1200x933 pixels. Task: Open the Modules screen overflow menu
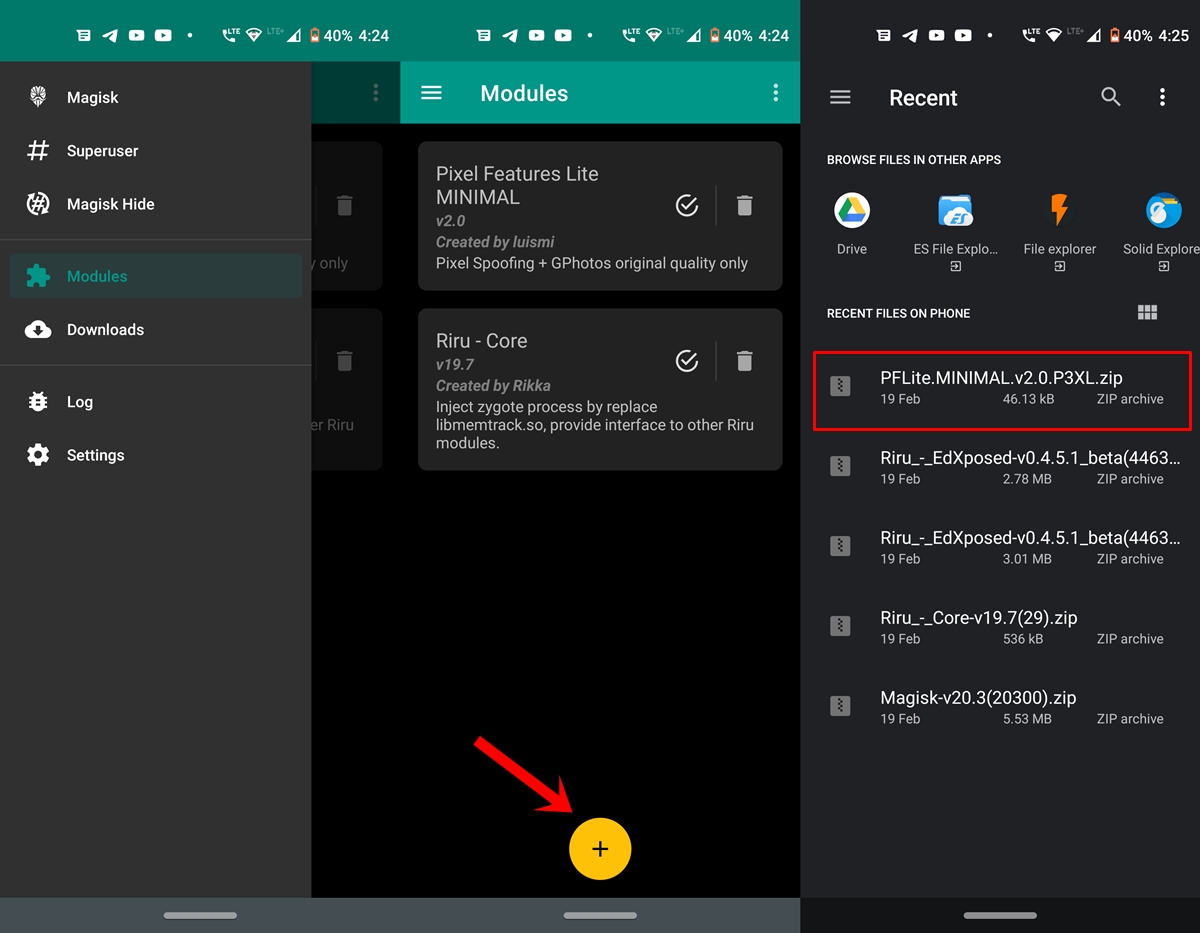(775, 93)
